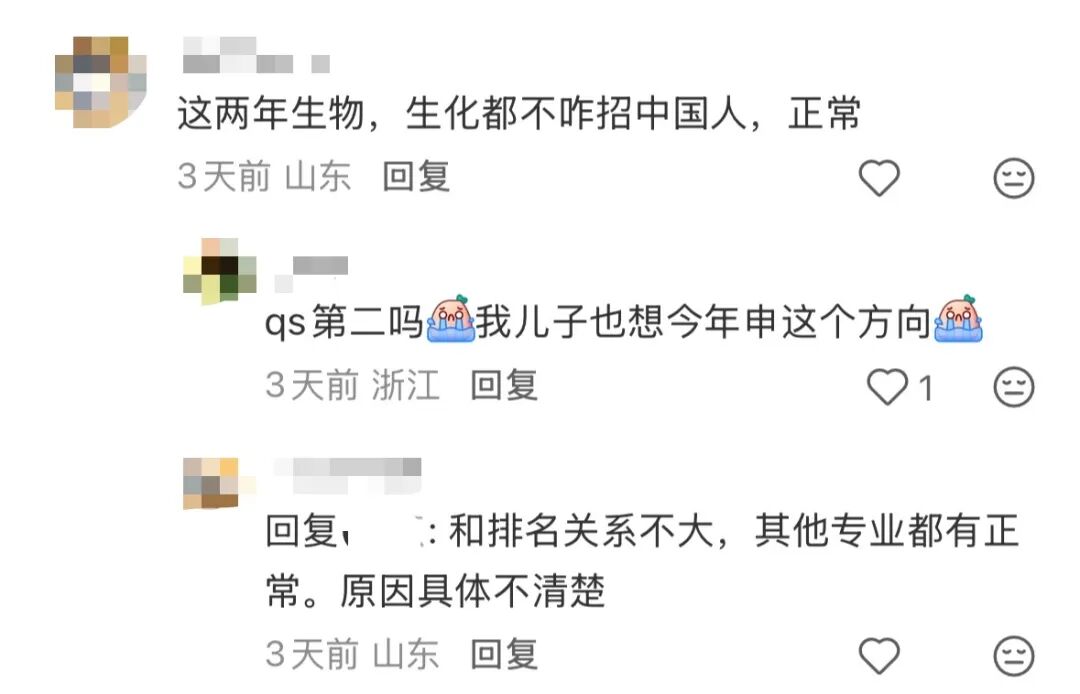Open the first commenter's username

click(x=256, y=55)
